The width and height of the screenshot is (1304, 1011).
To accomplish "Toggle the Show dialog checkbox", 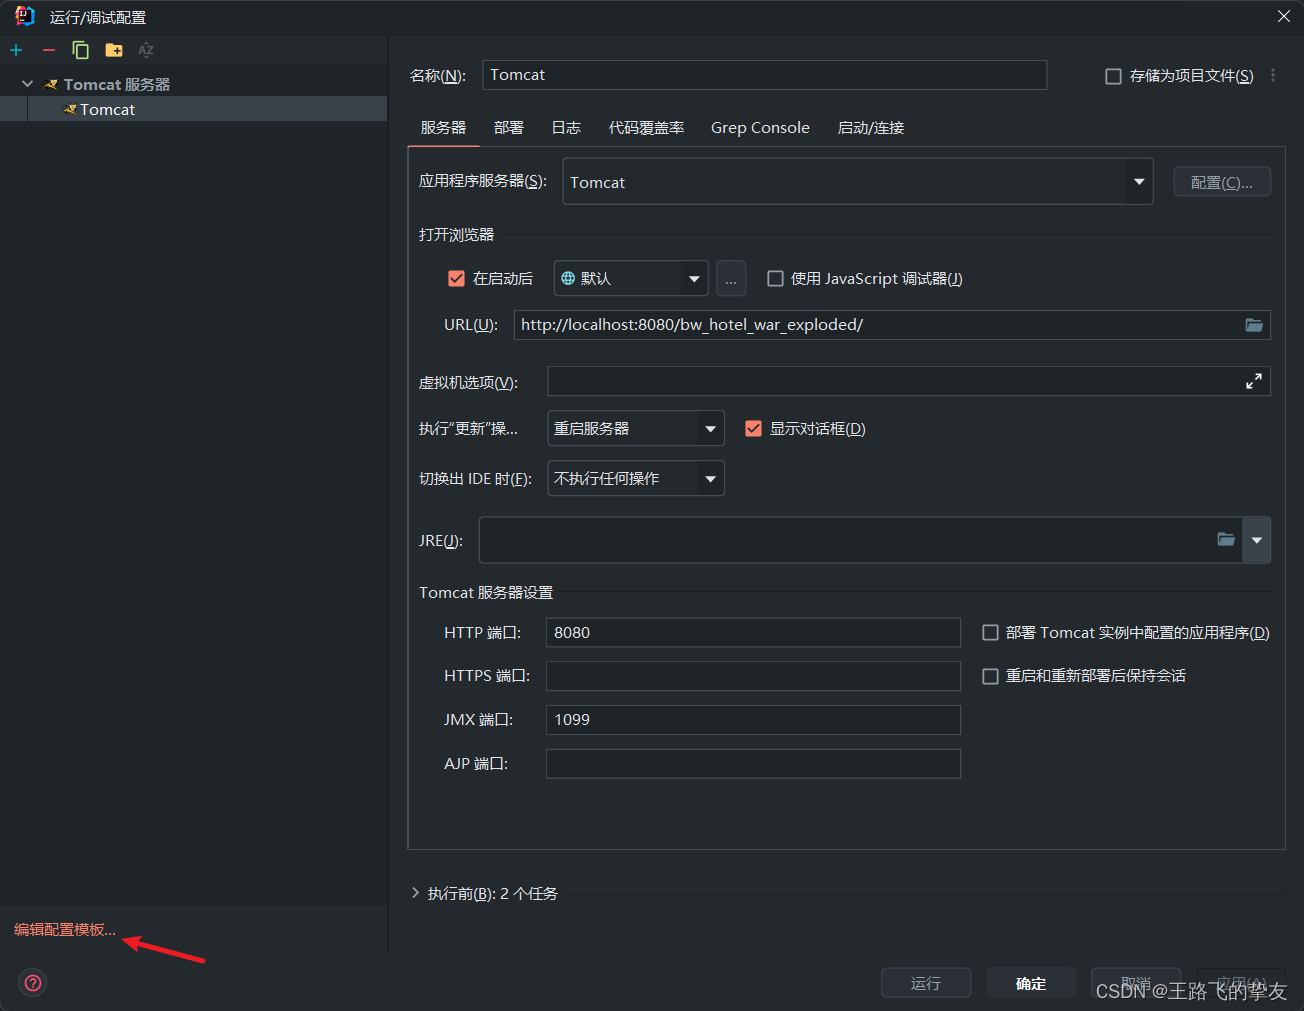I will (x=754, y=429).
